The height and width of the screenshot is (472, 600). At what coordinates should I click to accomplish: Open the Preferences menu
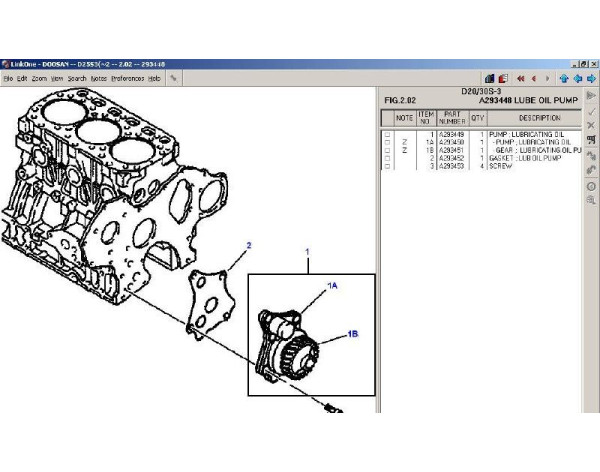point(127,78)
